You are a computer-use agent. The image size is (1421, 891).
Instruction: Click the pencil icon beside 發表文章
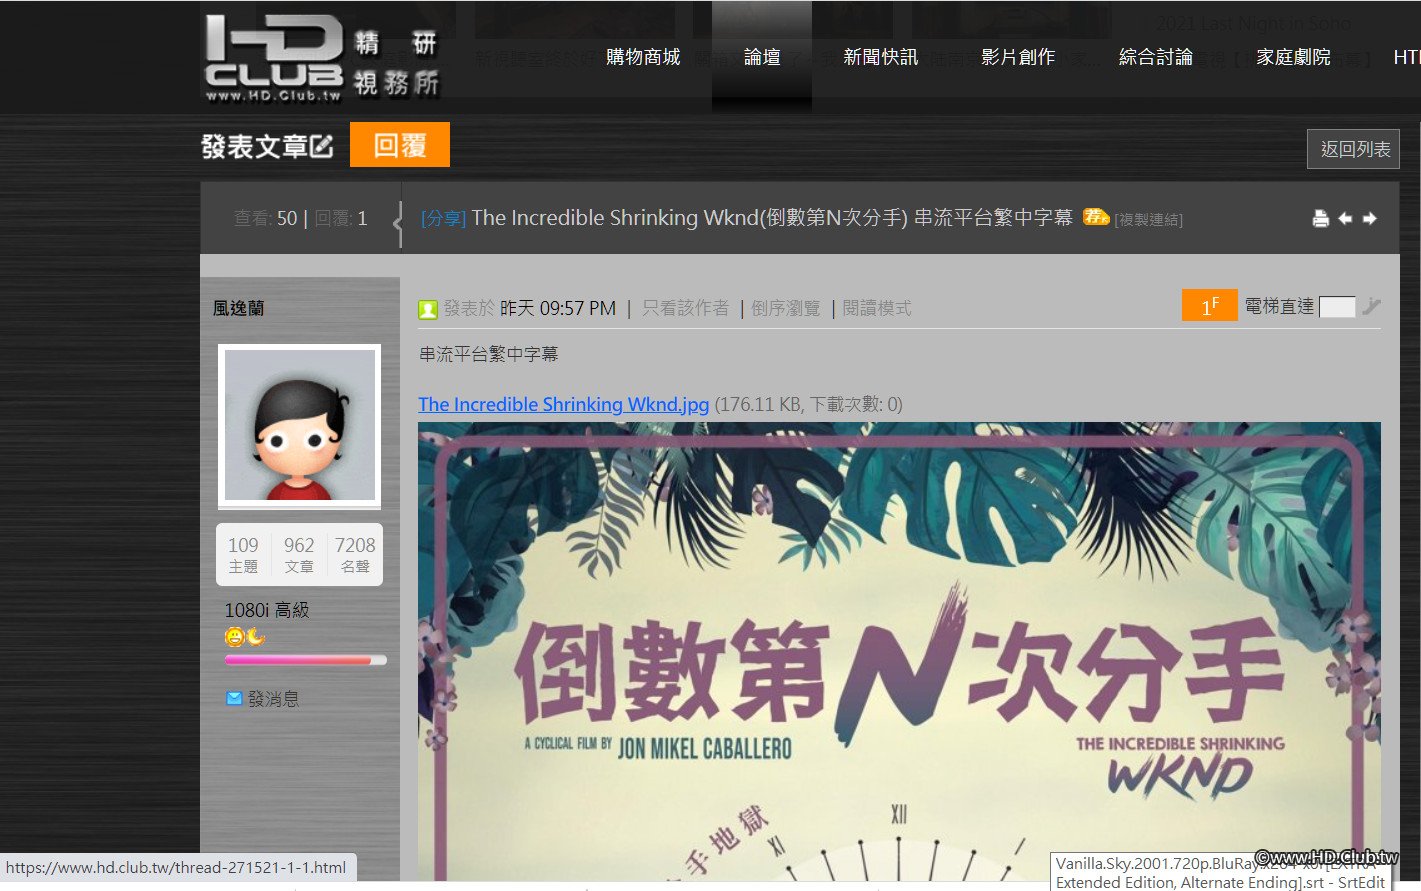coord(321,146)
